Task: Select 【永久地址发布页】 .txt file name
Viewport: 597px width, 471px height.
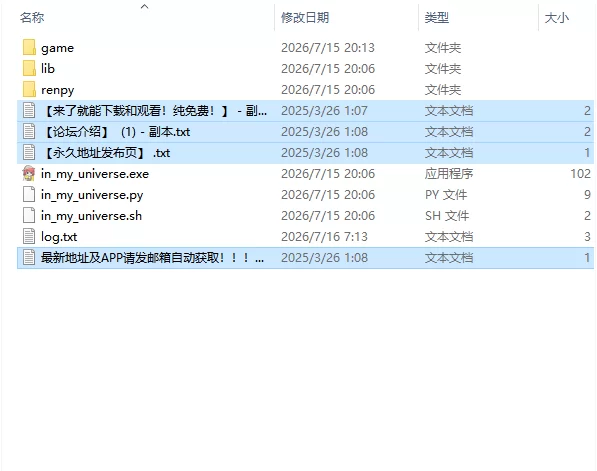Action: click(106, 153)
